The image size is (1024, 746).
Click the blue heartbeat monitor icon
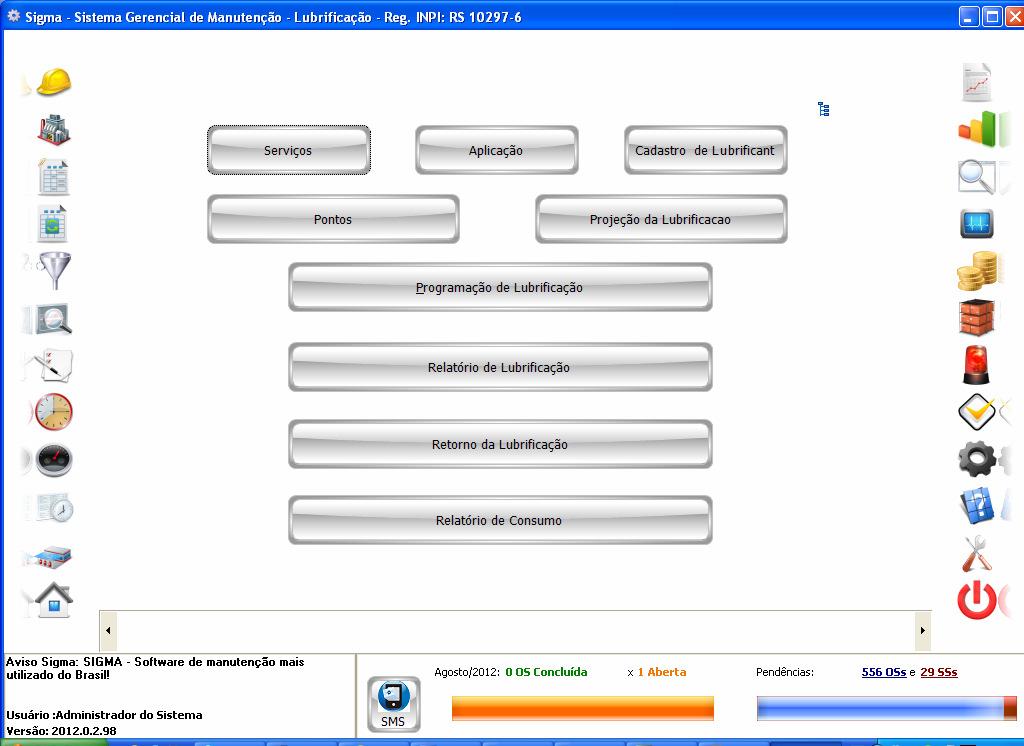tap(977, 224)
